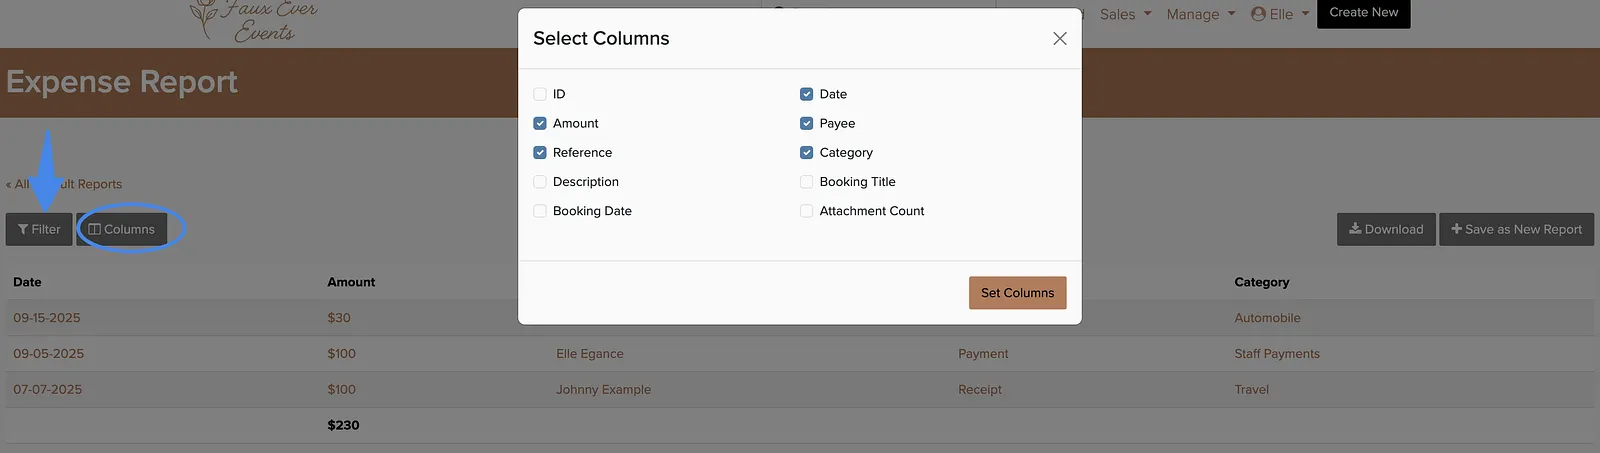1600x453 pixels.
Task: Go back to All Default Reports
Action: pyautogui.click(x=64, y=184)
